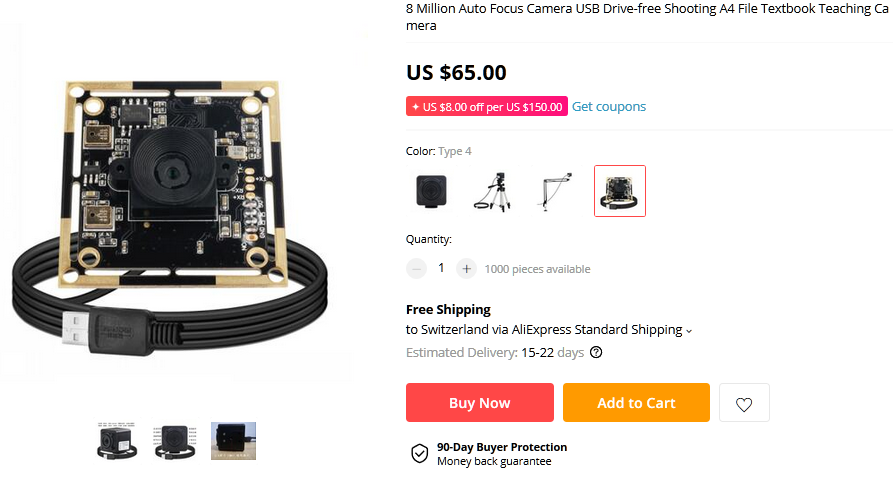
Task: Click the wishlist heart icon
Action: [744, 403]
